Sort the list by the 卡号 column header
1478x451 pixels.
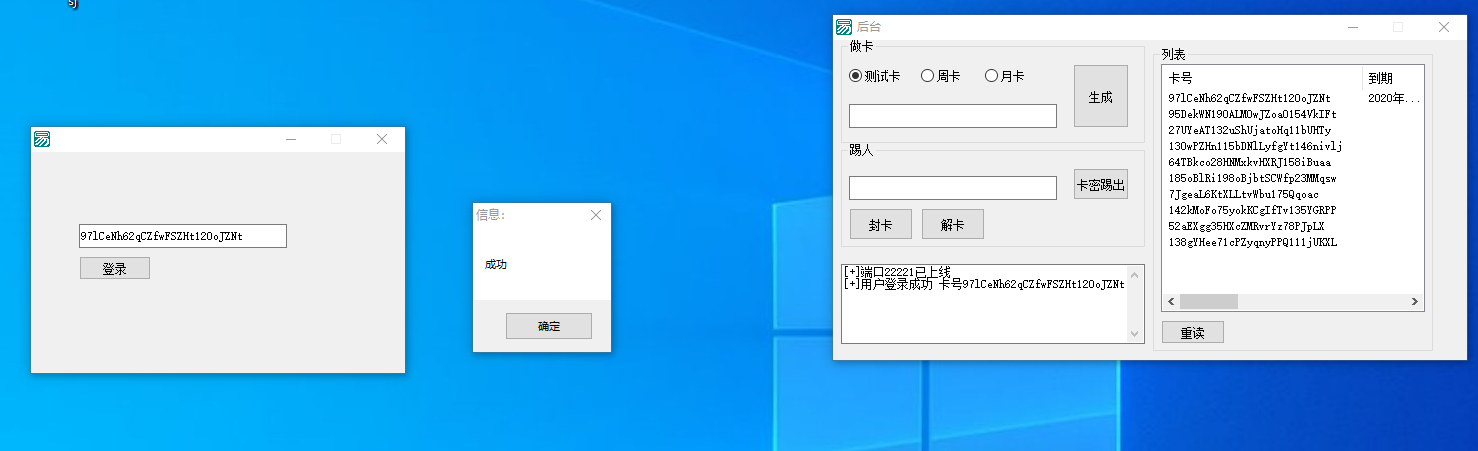(1260, 78)
